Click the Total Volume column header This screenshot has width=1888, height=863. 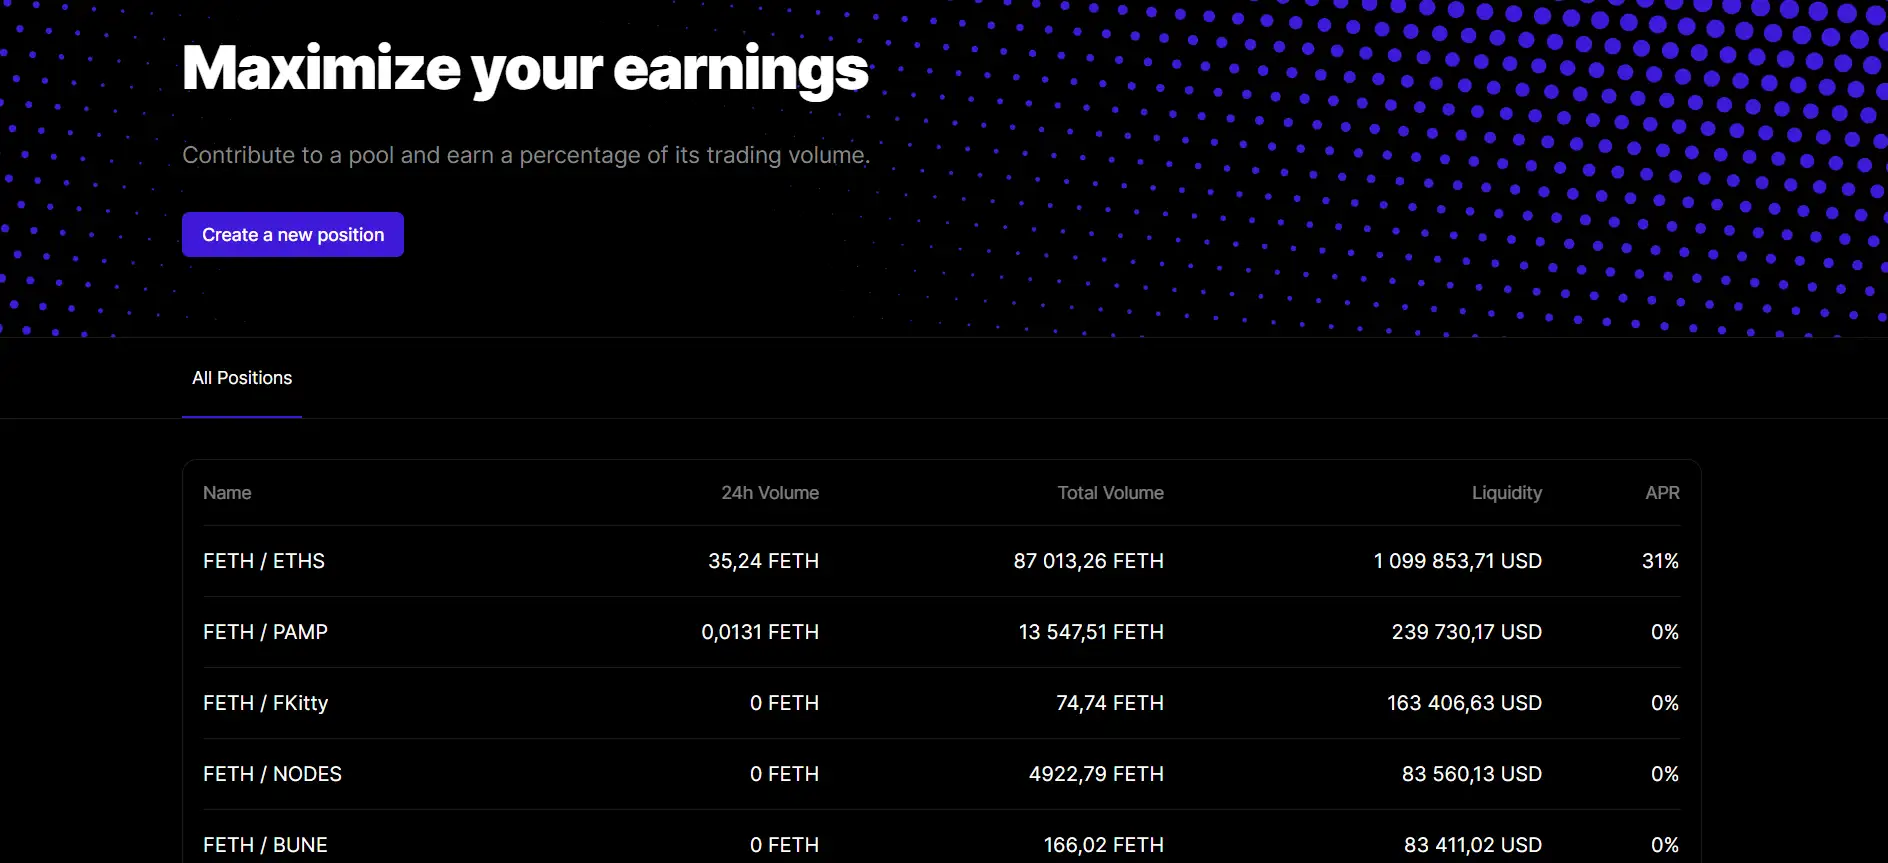coord(1110,493)
